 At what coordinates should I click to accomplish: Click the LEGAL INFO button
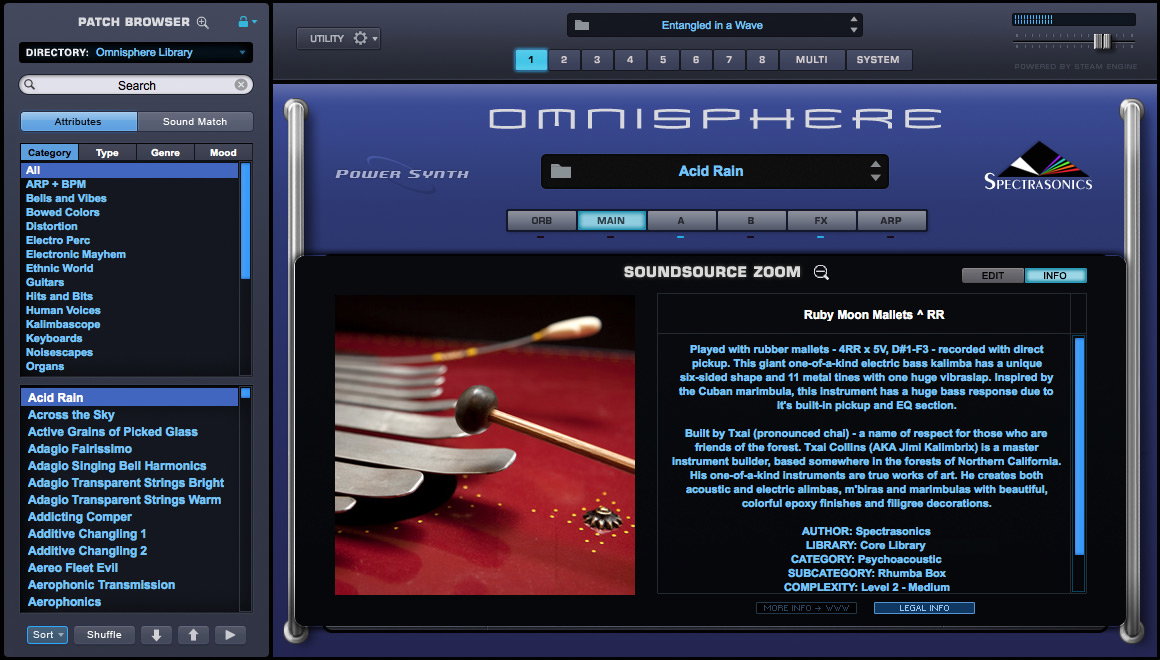click(x=924, y=608)
